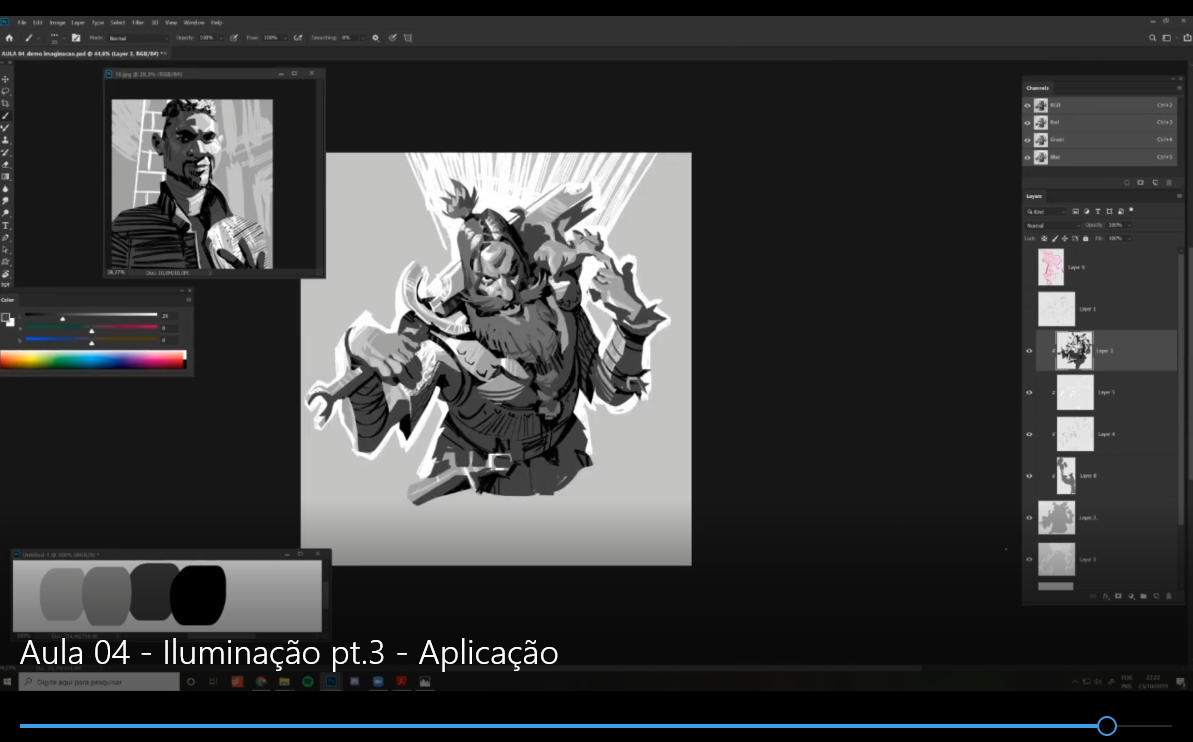Create a new group with folder icon

(x=1143, y=596)
